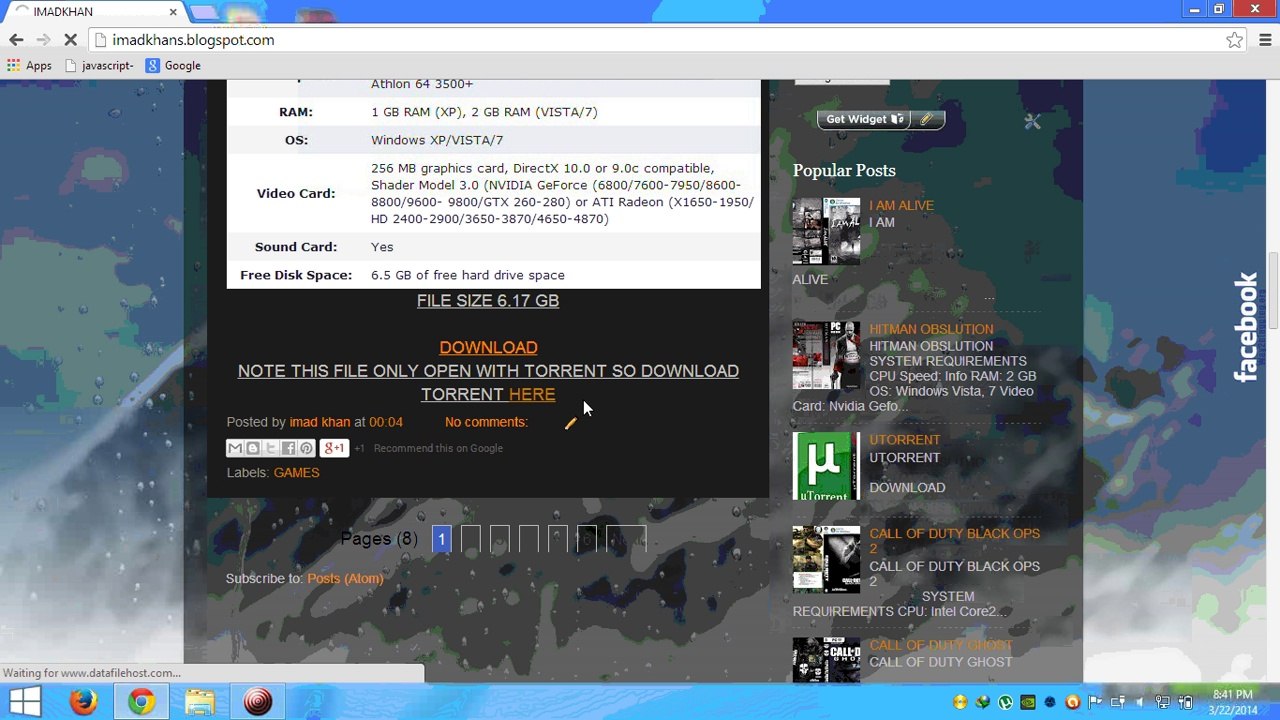Open HITMAN OBSLUTION popular post title
1280x720 pixels.
[x=931, y=329]
